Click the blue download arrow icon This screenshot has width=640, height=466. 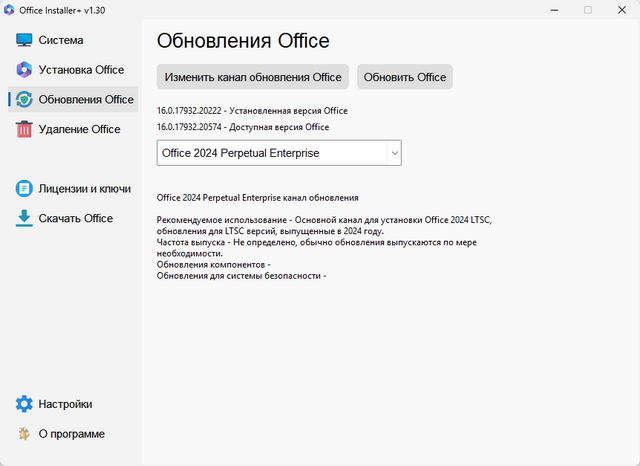tap(24, 218)
